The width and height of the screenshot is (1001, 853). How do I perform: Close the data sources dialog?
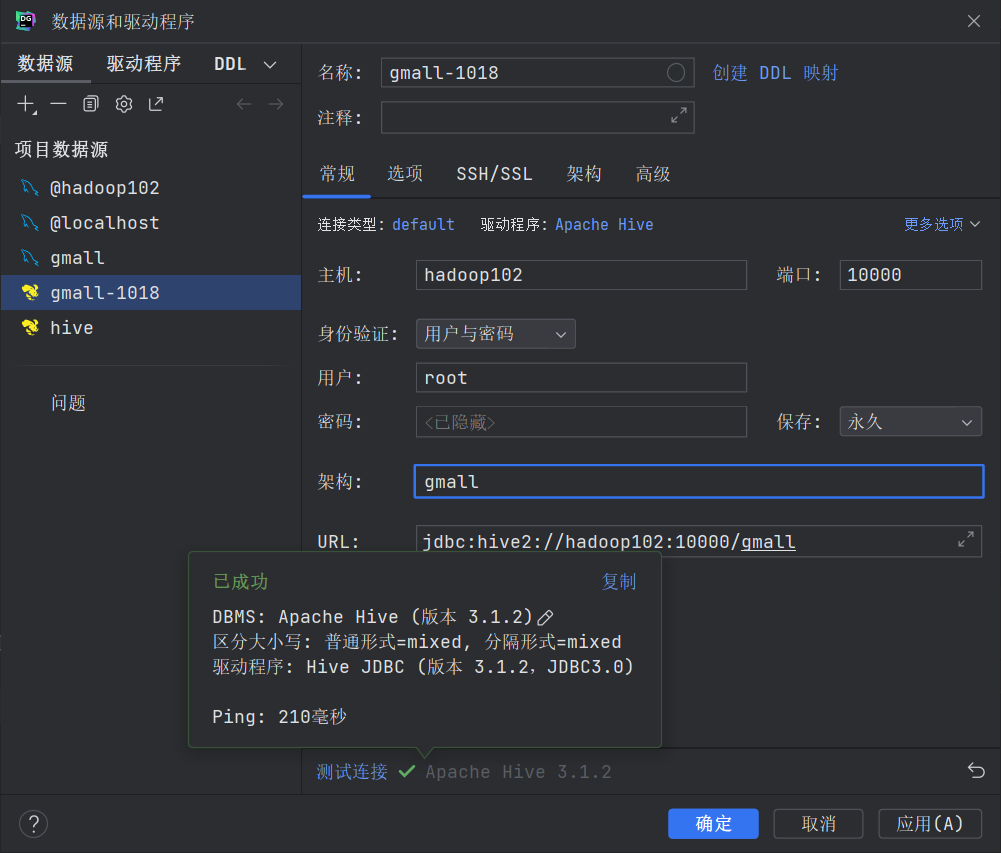pyautogui.click(x=974, y=21)
